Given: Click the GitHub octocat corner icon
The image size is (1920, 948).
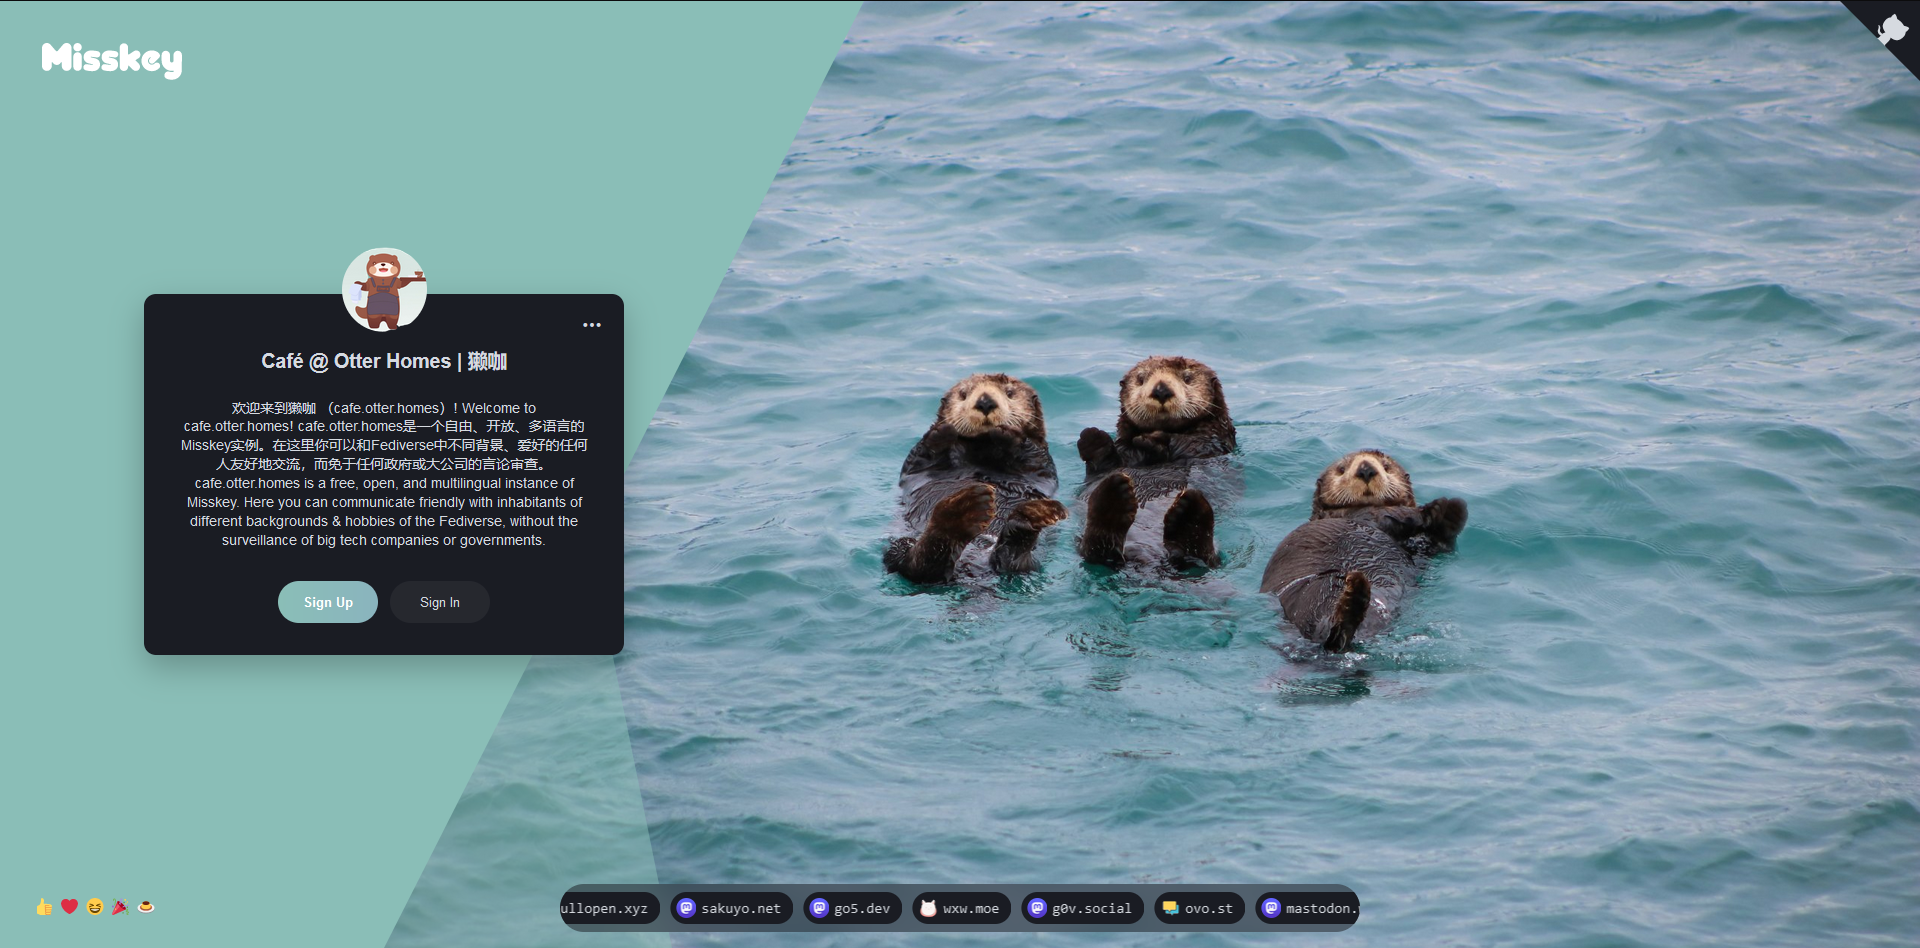Looking at the screenshot, I should click(1891, 29).
